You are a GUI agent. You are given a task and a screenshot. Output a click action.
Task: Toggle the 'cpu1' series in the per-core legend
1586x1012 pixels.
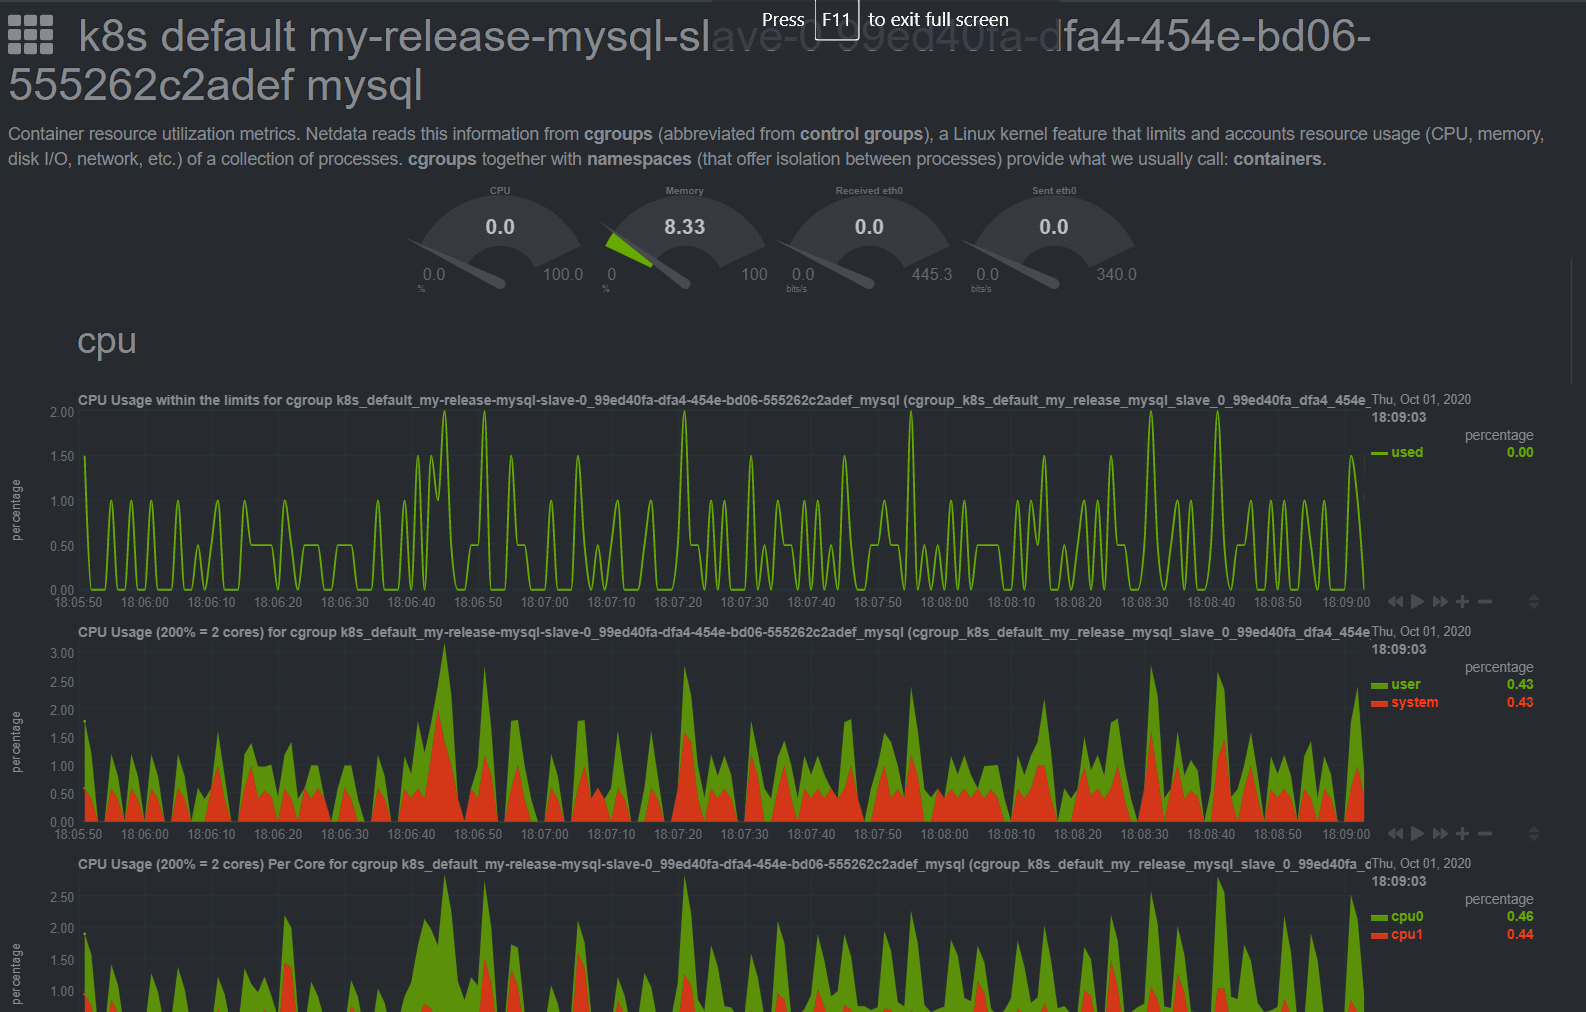tap(1406, 935)
